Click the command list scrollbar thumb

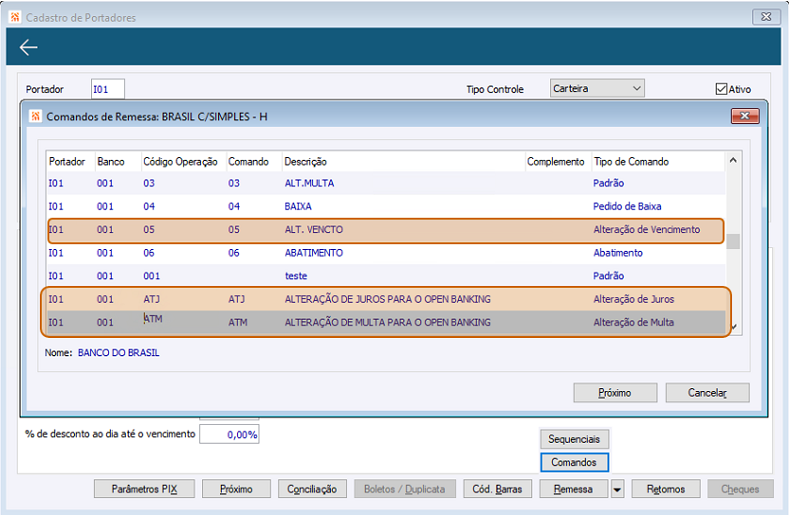coord(733,241)
